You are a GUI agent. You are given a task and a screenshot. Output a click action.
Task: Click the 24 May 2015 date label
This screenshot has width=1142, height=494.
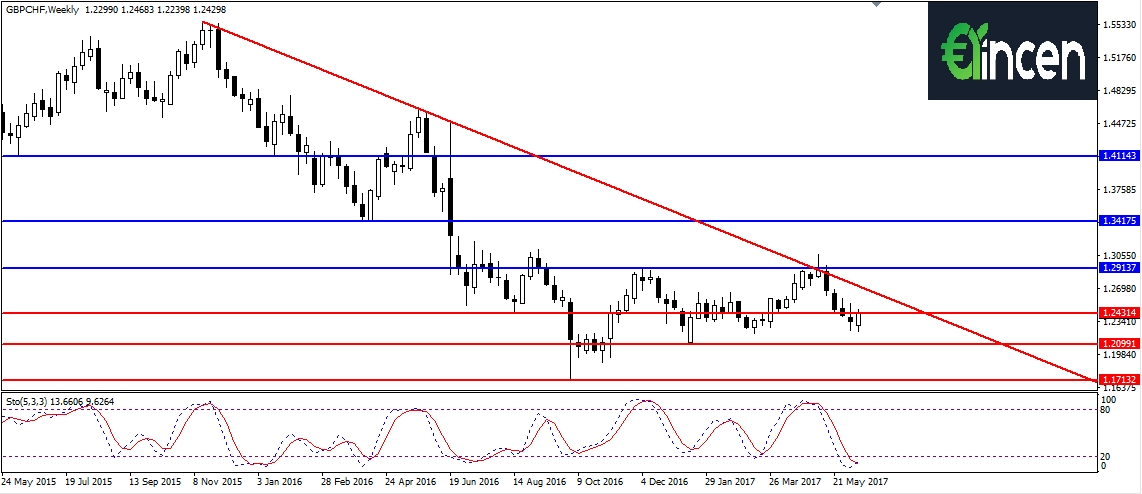coord(28,482)
